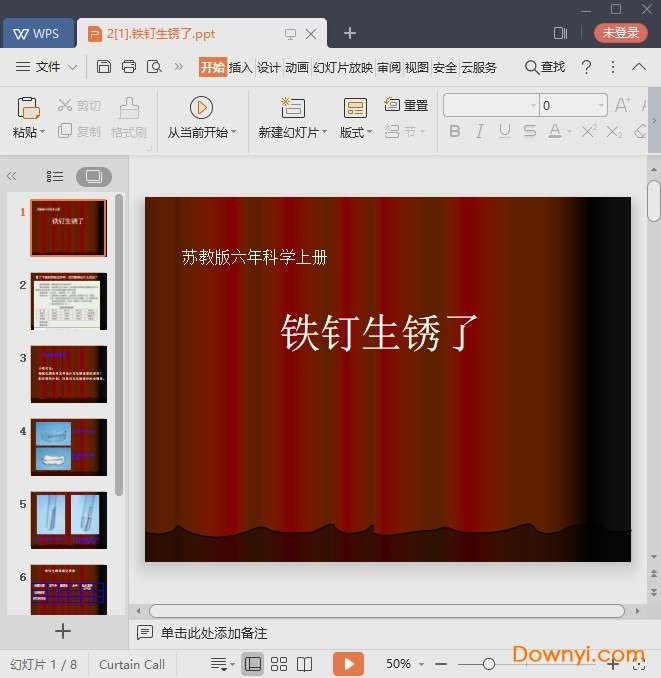
Task: Click the Layout (版式) icon
Action: [x=355, y=108]
